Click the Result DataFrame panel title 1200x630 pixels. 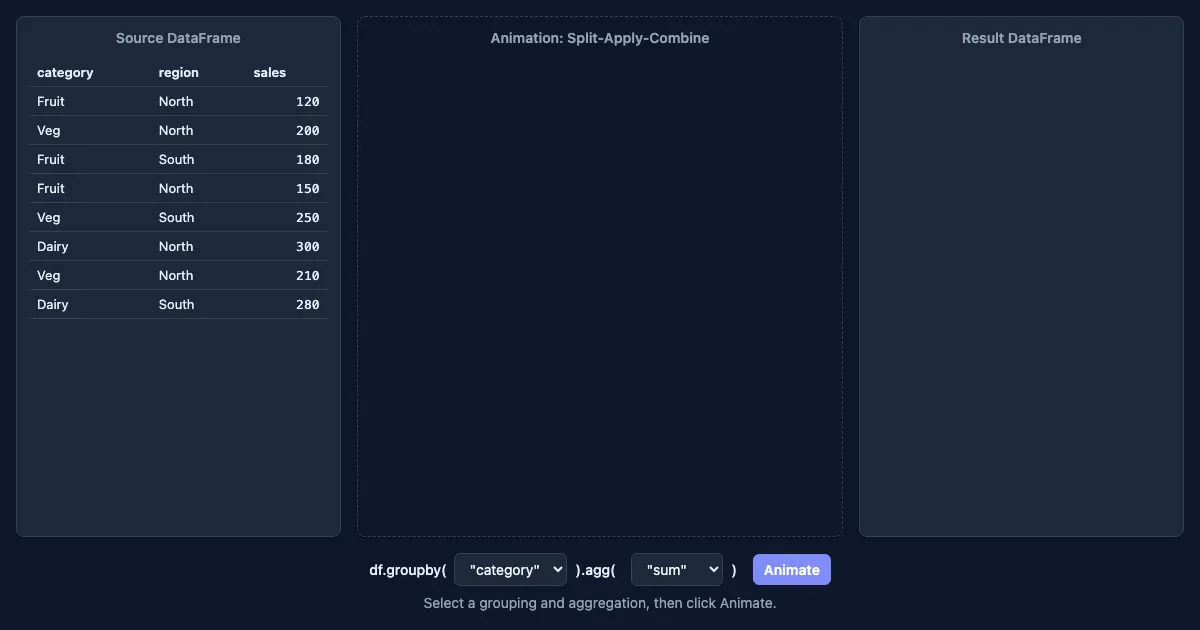point(1021,38)
